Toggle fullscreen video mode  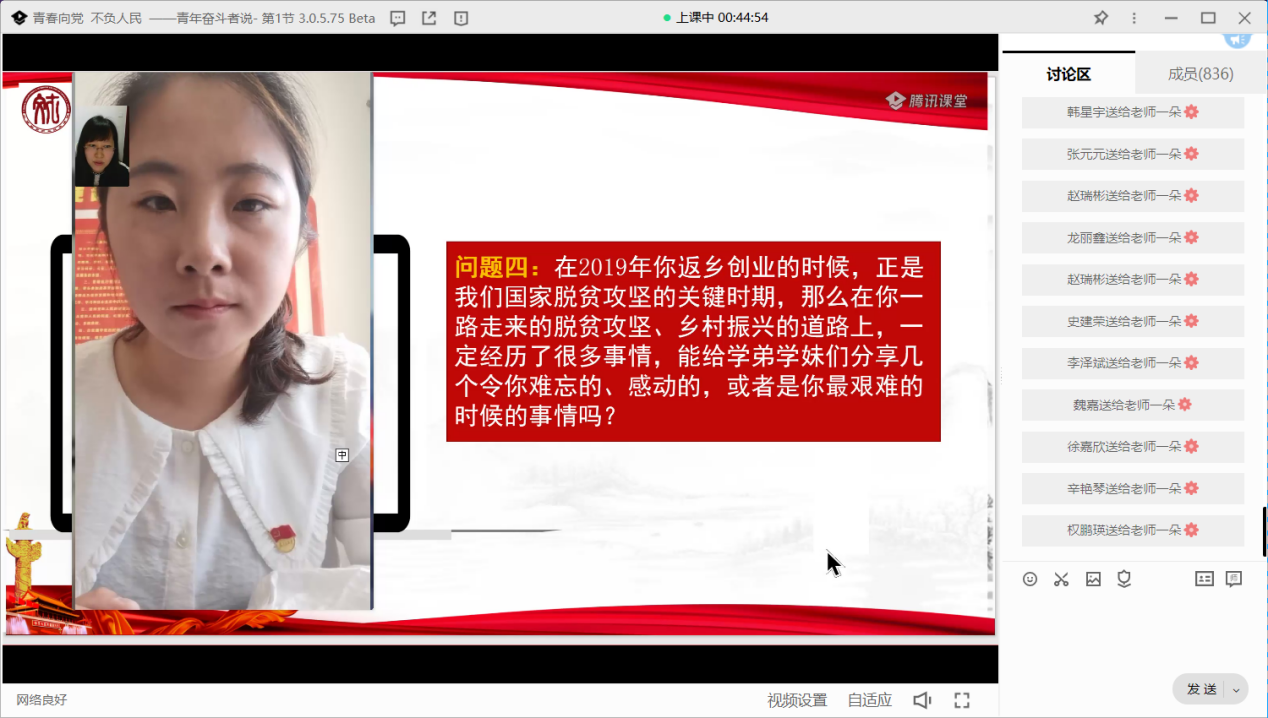(x=962, y=700)
